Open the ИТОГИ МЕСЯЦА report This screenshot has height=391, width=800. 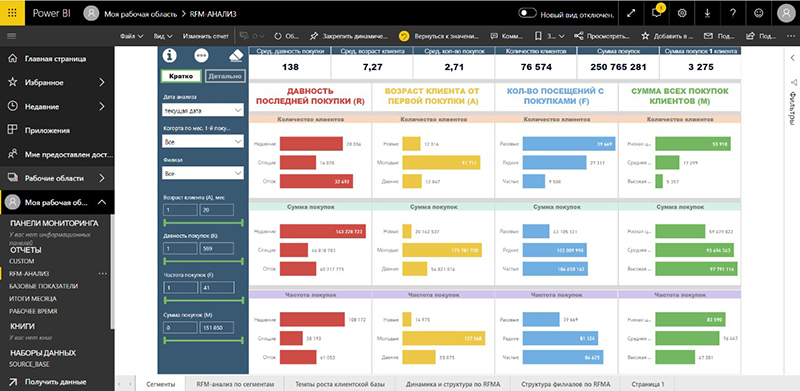(33, 299)
